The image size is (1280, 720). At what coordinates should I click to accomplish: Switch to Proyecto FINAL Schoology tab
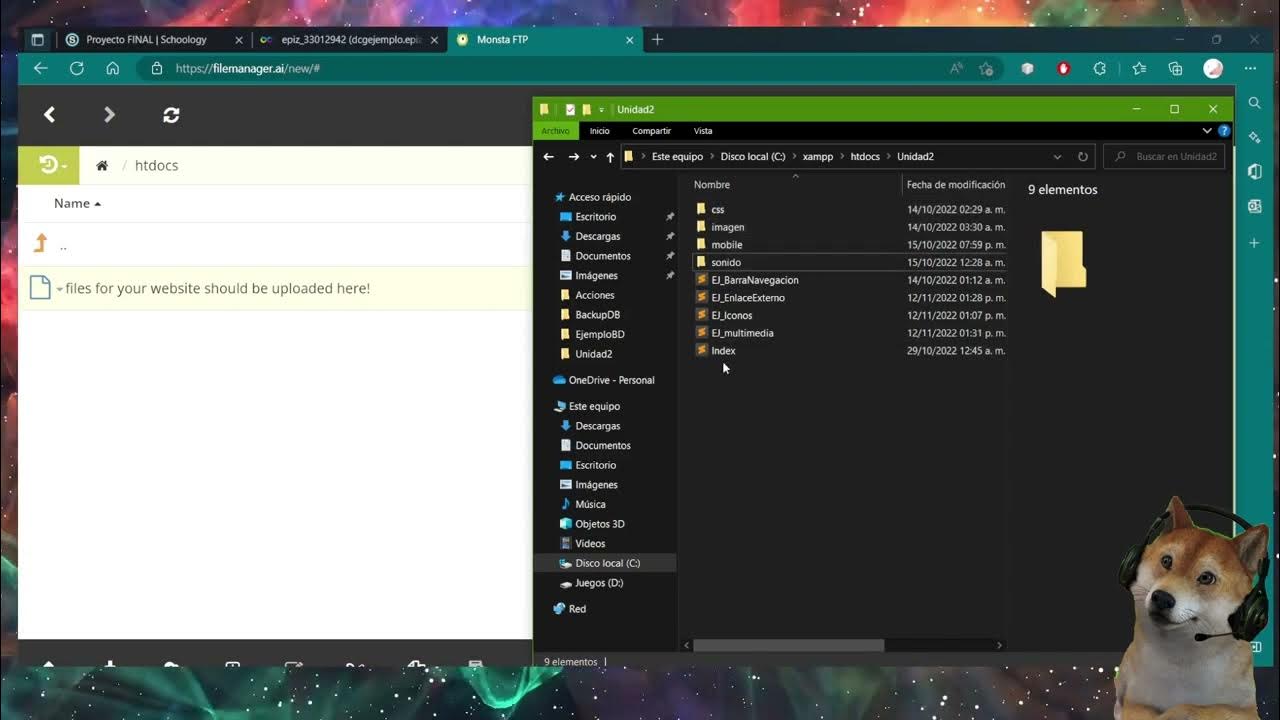(x=146, y=40)
